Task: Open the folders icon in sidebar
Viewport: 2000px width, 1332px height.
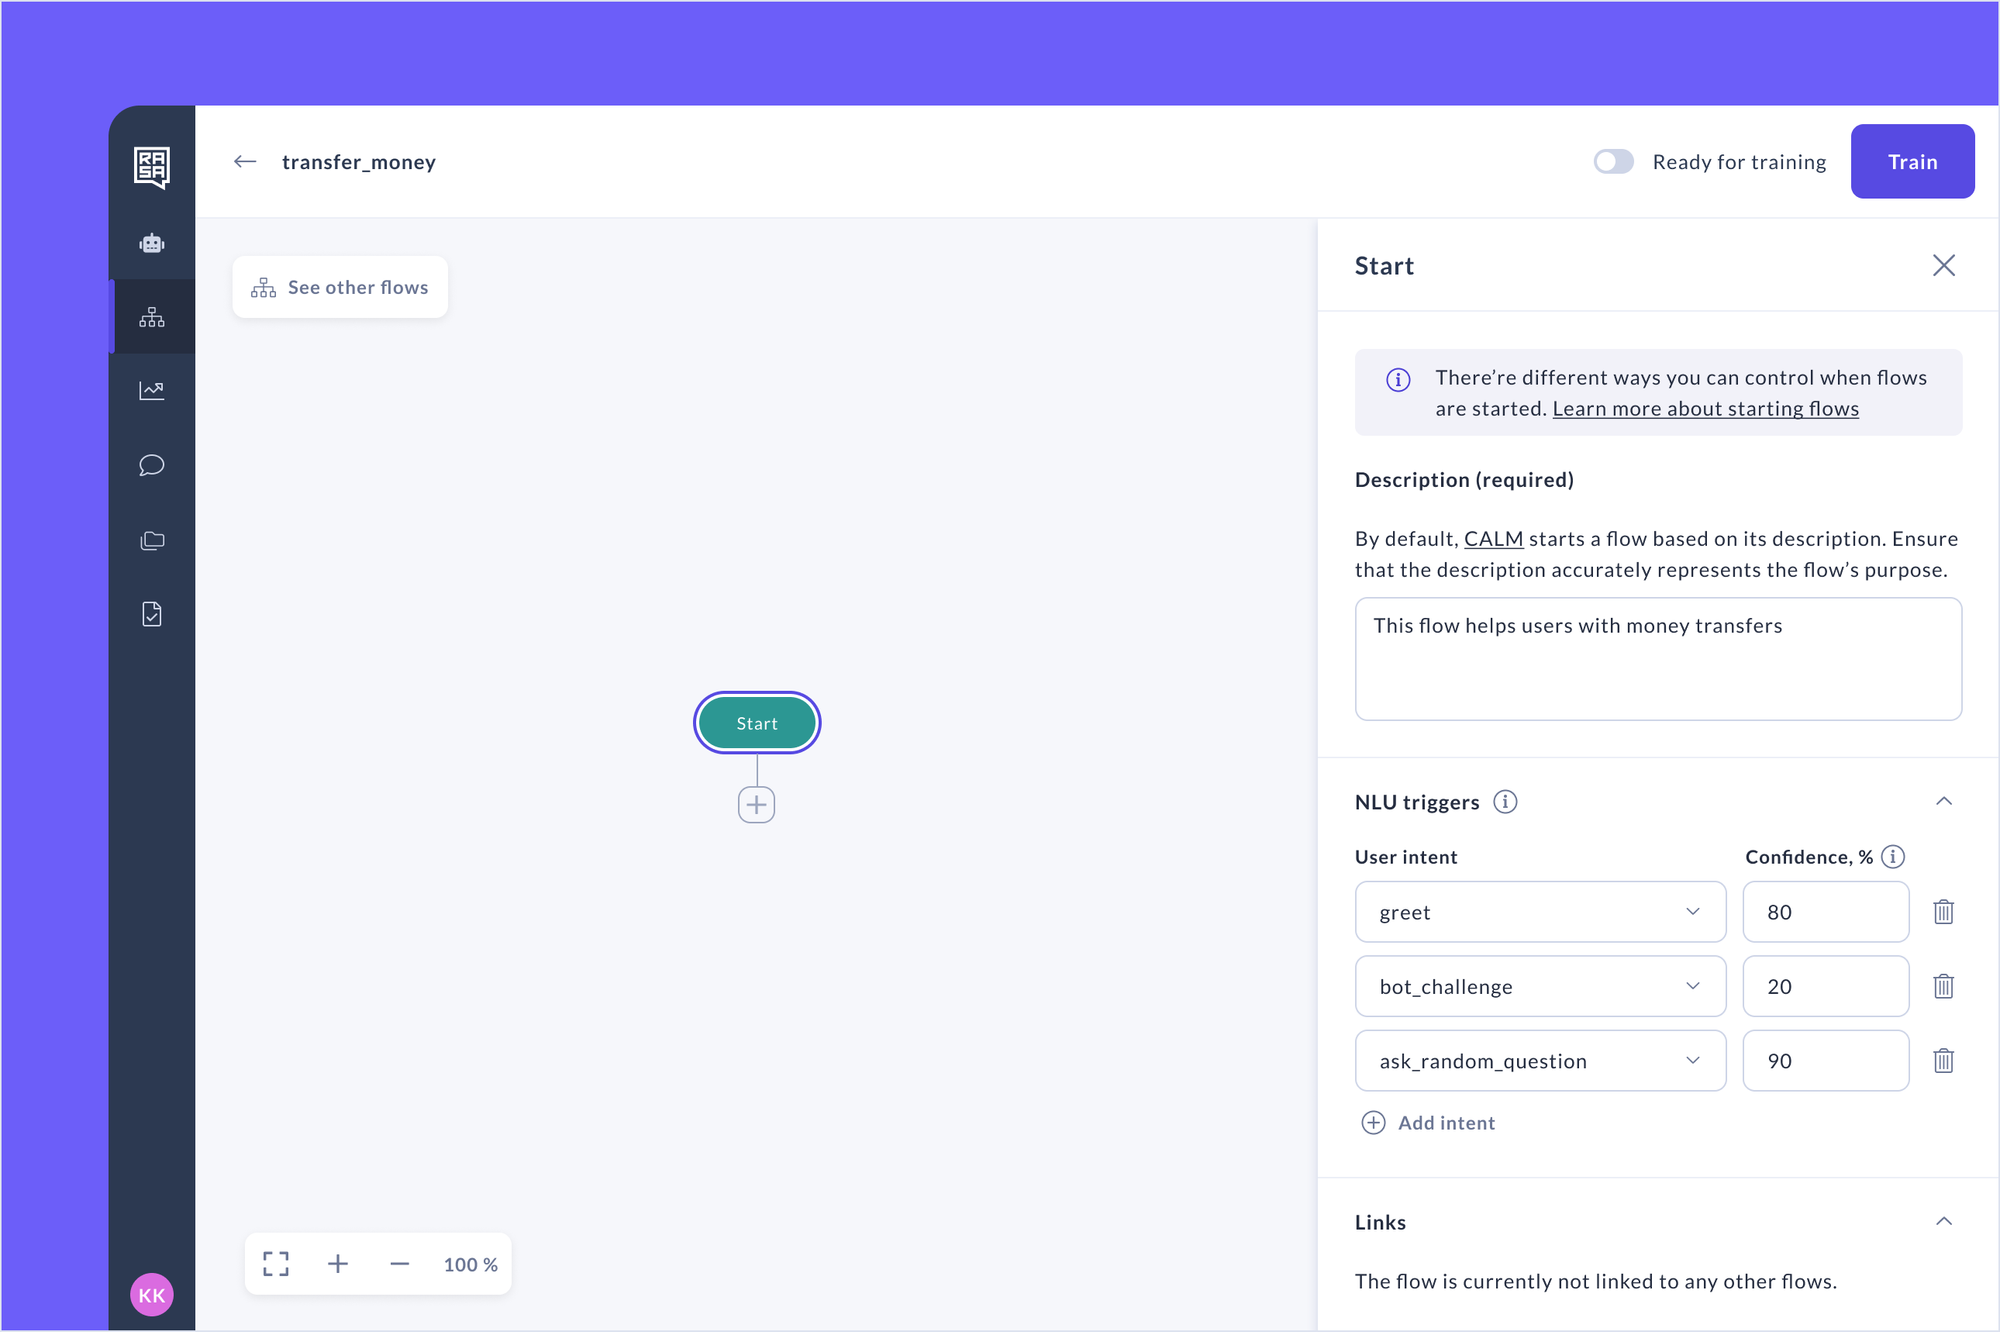Action: [152, 541]
